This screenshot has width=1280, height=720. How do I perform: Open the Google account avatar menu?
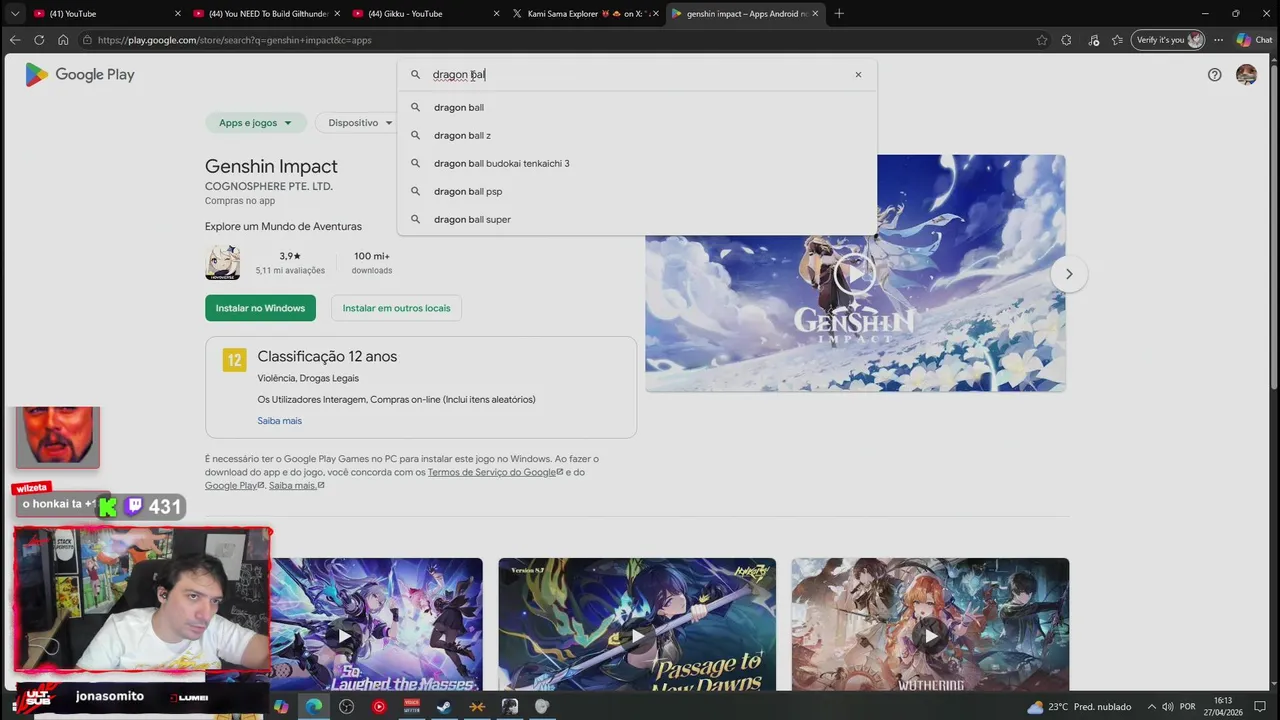[x=1246, y=75]
